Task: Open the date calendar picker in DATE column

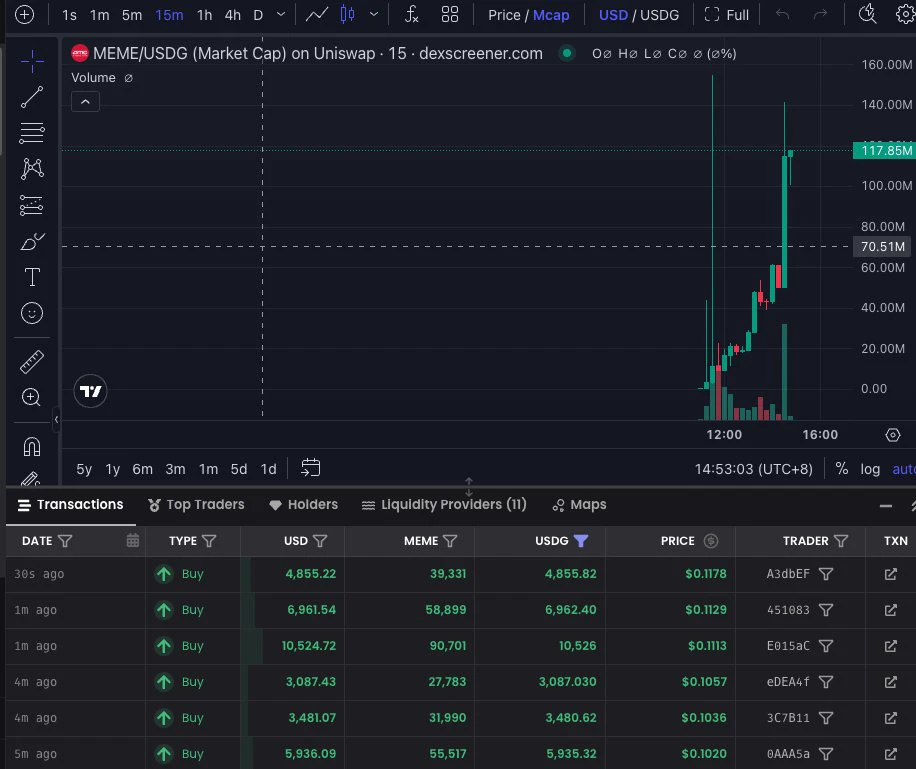Action: 133,541
